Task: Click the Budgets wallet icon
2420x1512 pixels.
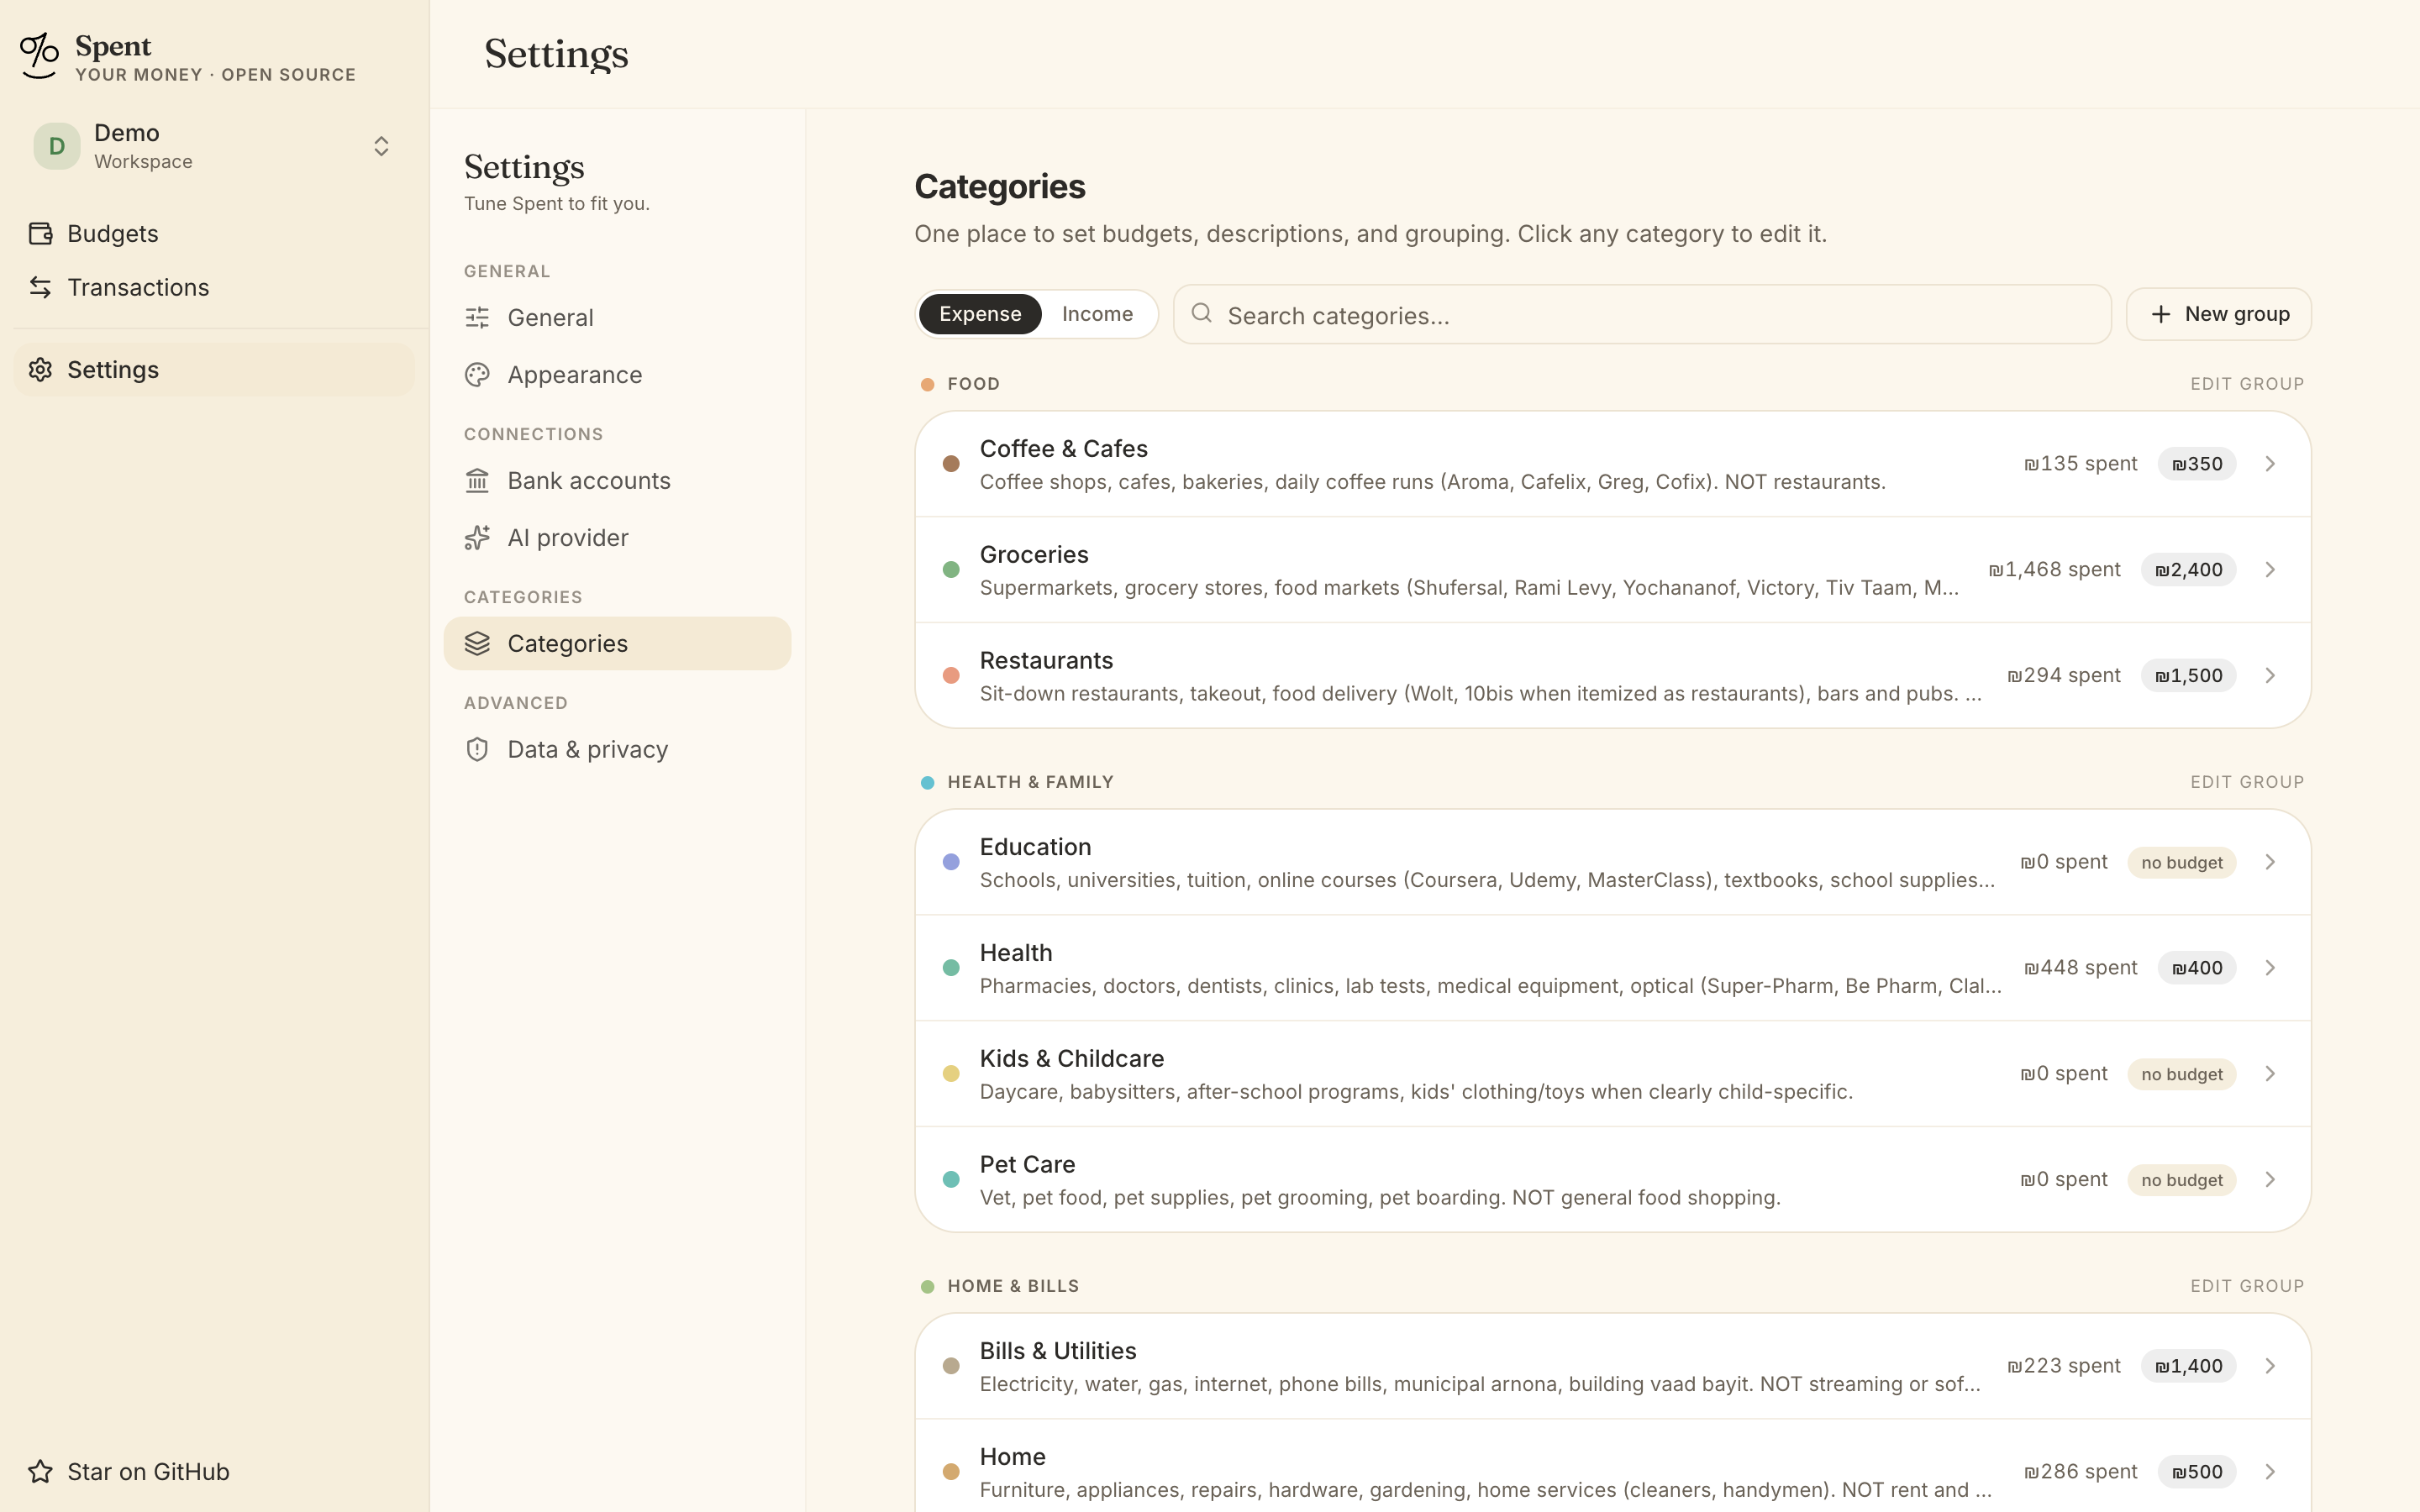Action: [40, 233]
